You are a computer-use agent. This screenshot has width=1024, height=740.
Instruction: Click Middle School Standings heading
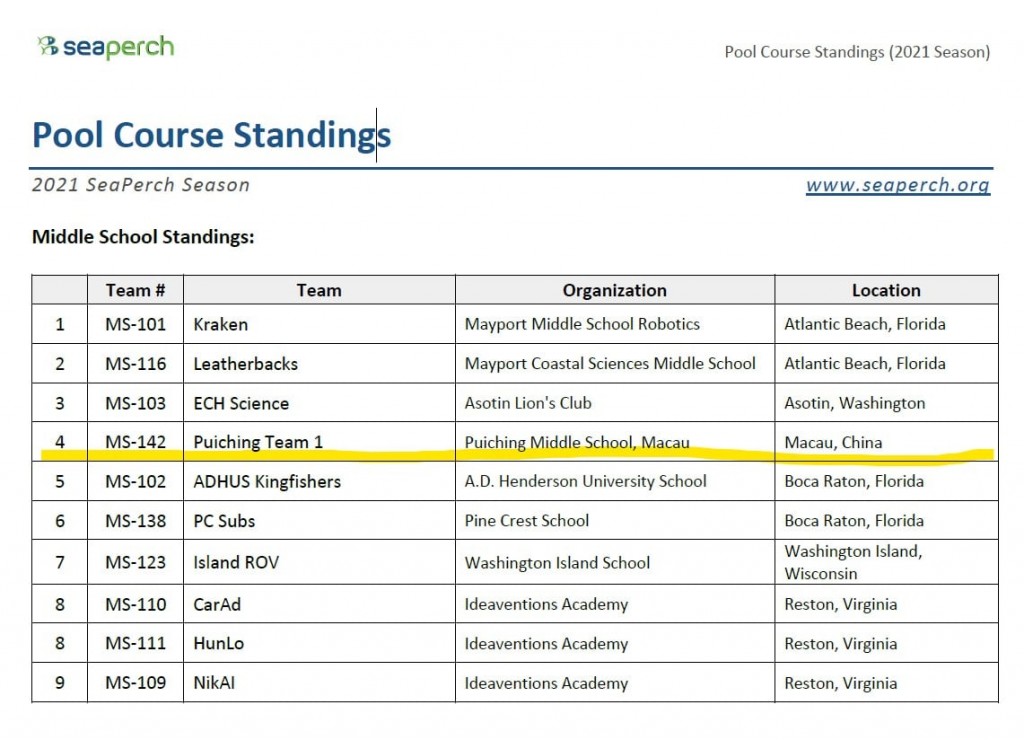pyautogui.click(x=143, y=237)
